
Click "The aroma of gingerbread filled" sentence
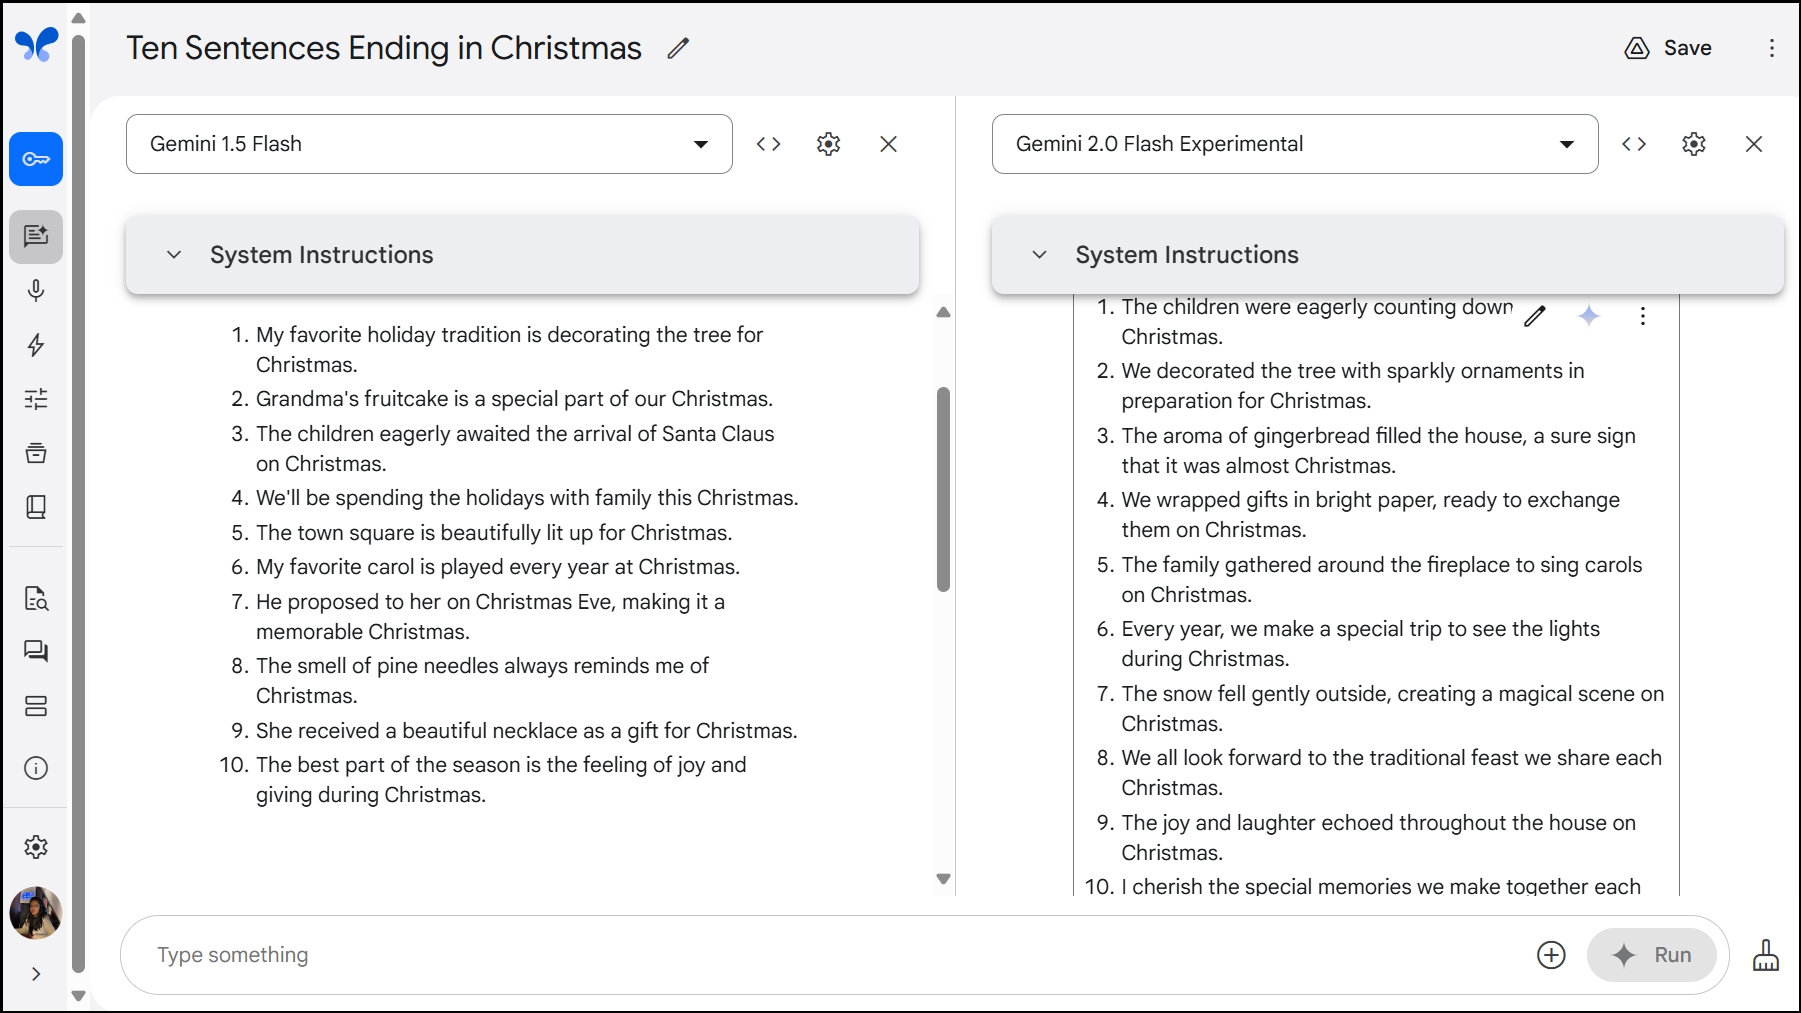[1379, 451]
